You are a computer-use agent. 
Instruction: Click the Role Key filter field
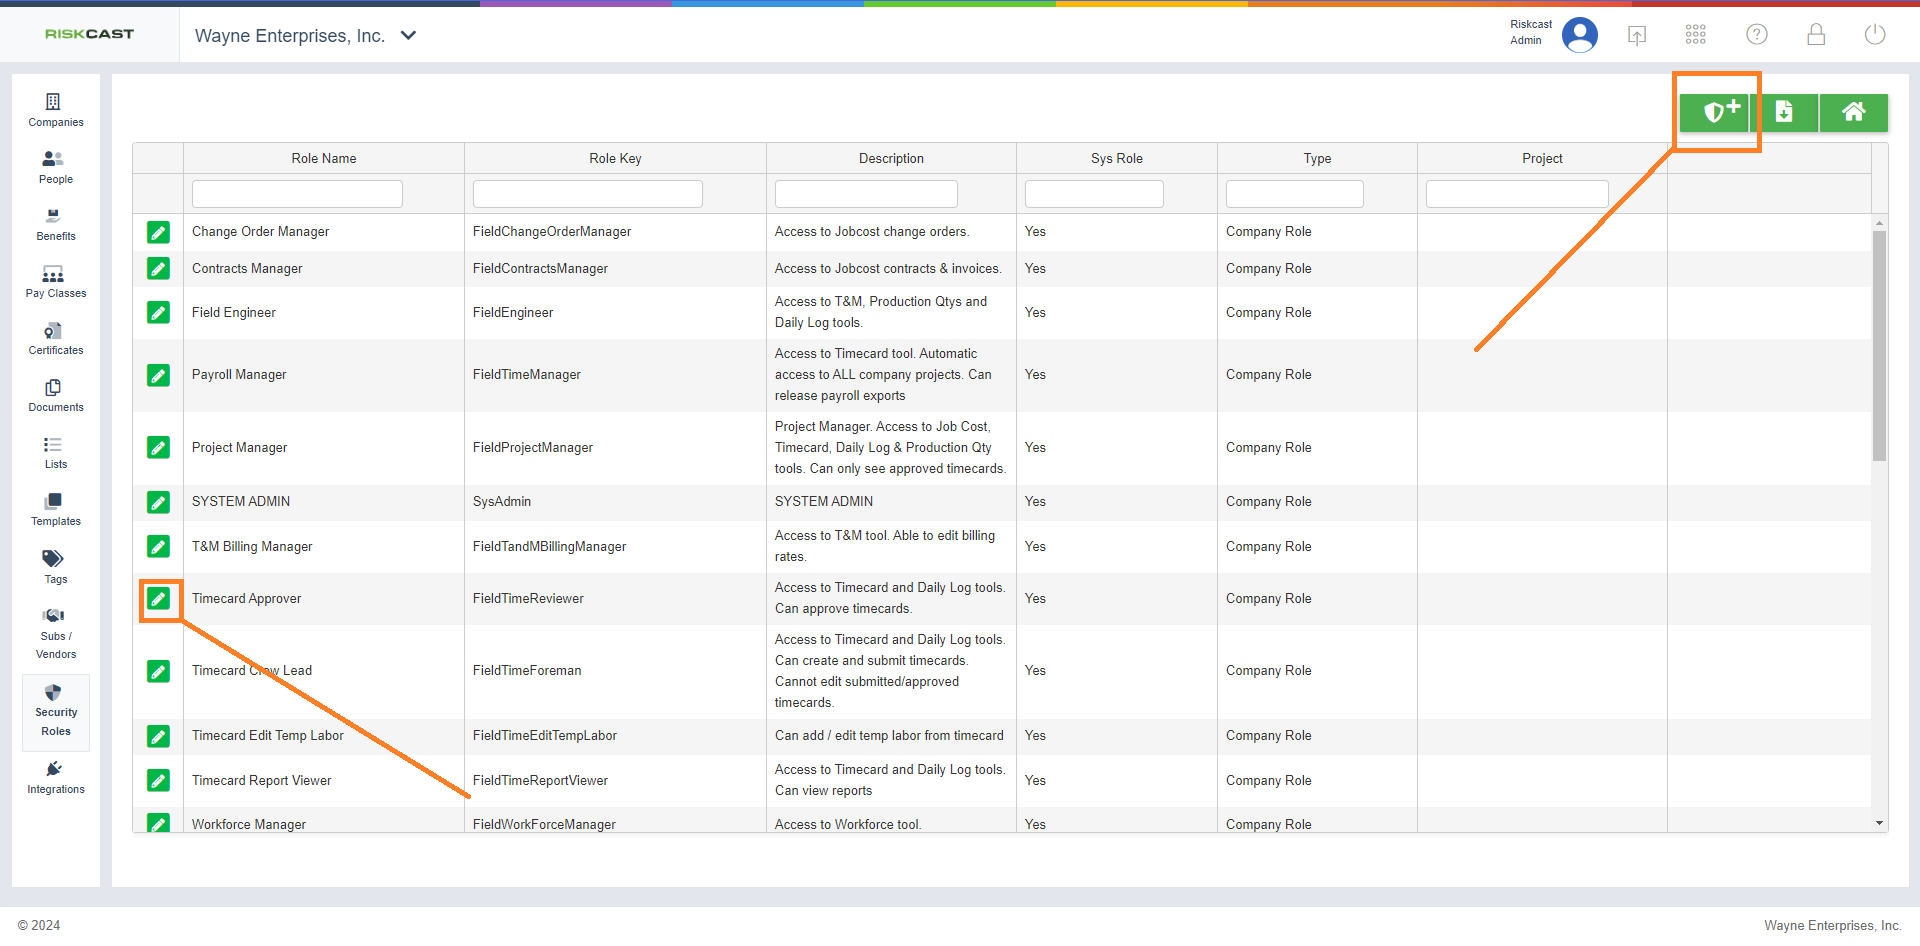point(587,194)
